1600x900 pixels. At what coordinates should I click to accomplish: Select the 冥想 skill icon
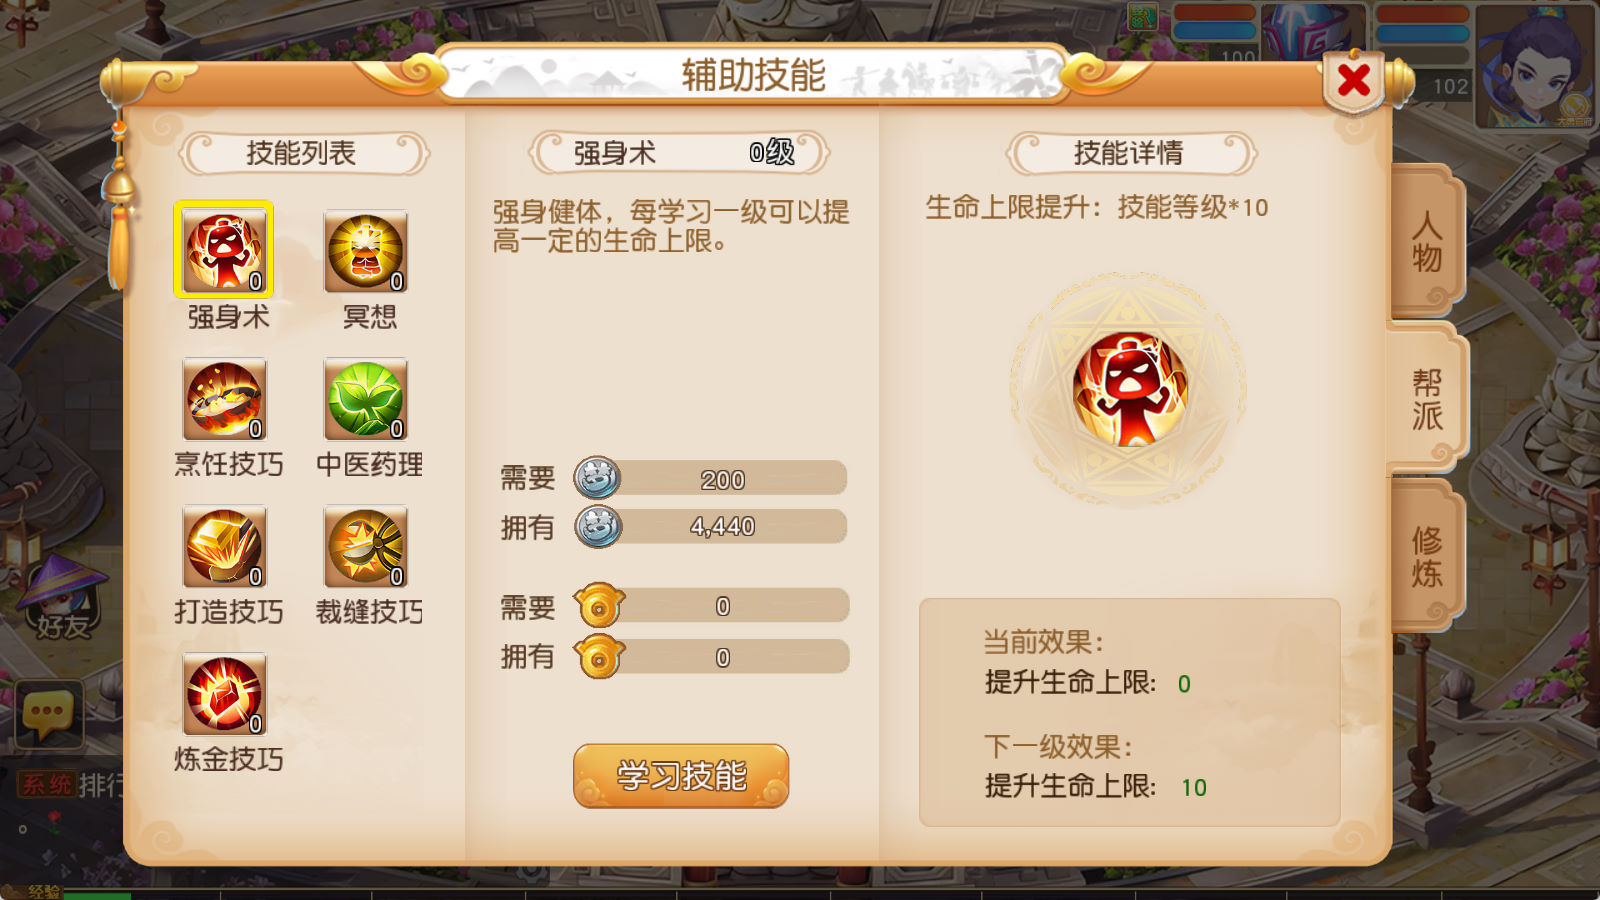[366, 251]
